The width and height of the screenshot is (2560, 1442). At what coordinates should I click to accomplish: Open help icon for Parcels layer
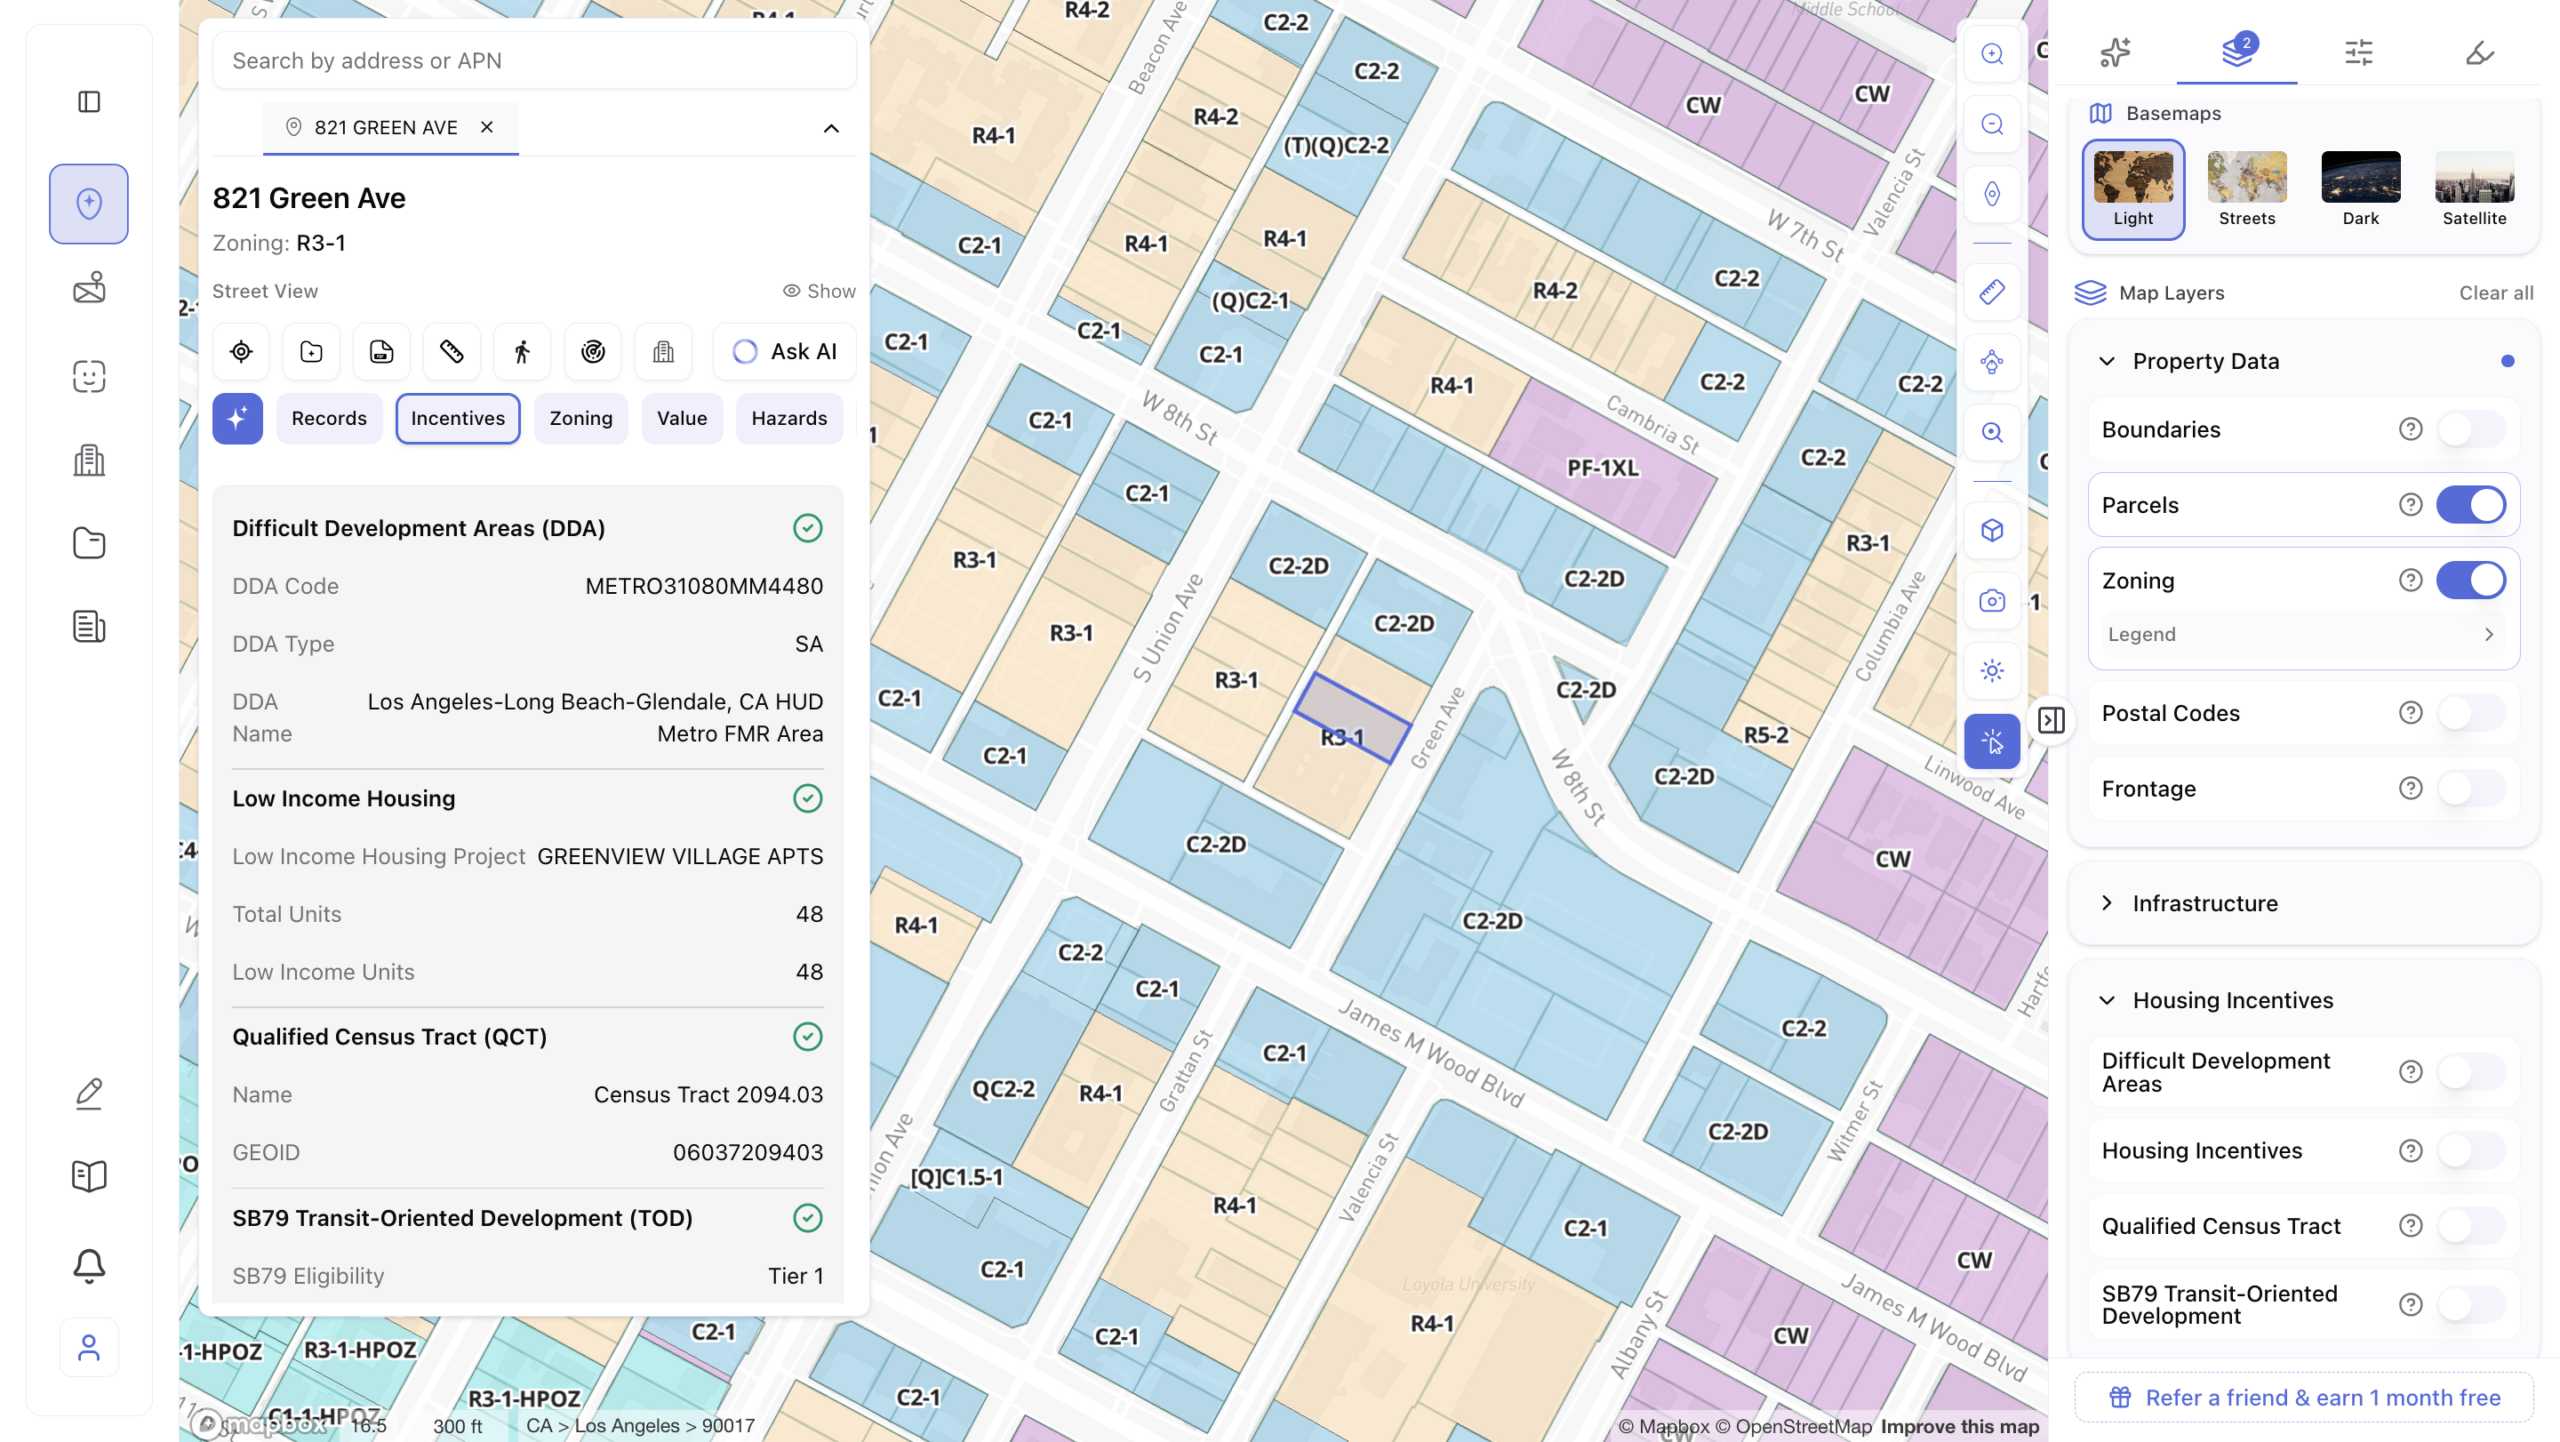(2410, 505)
